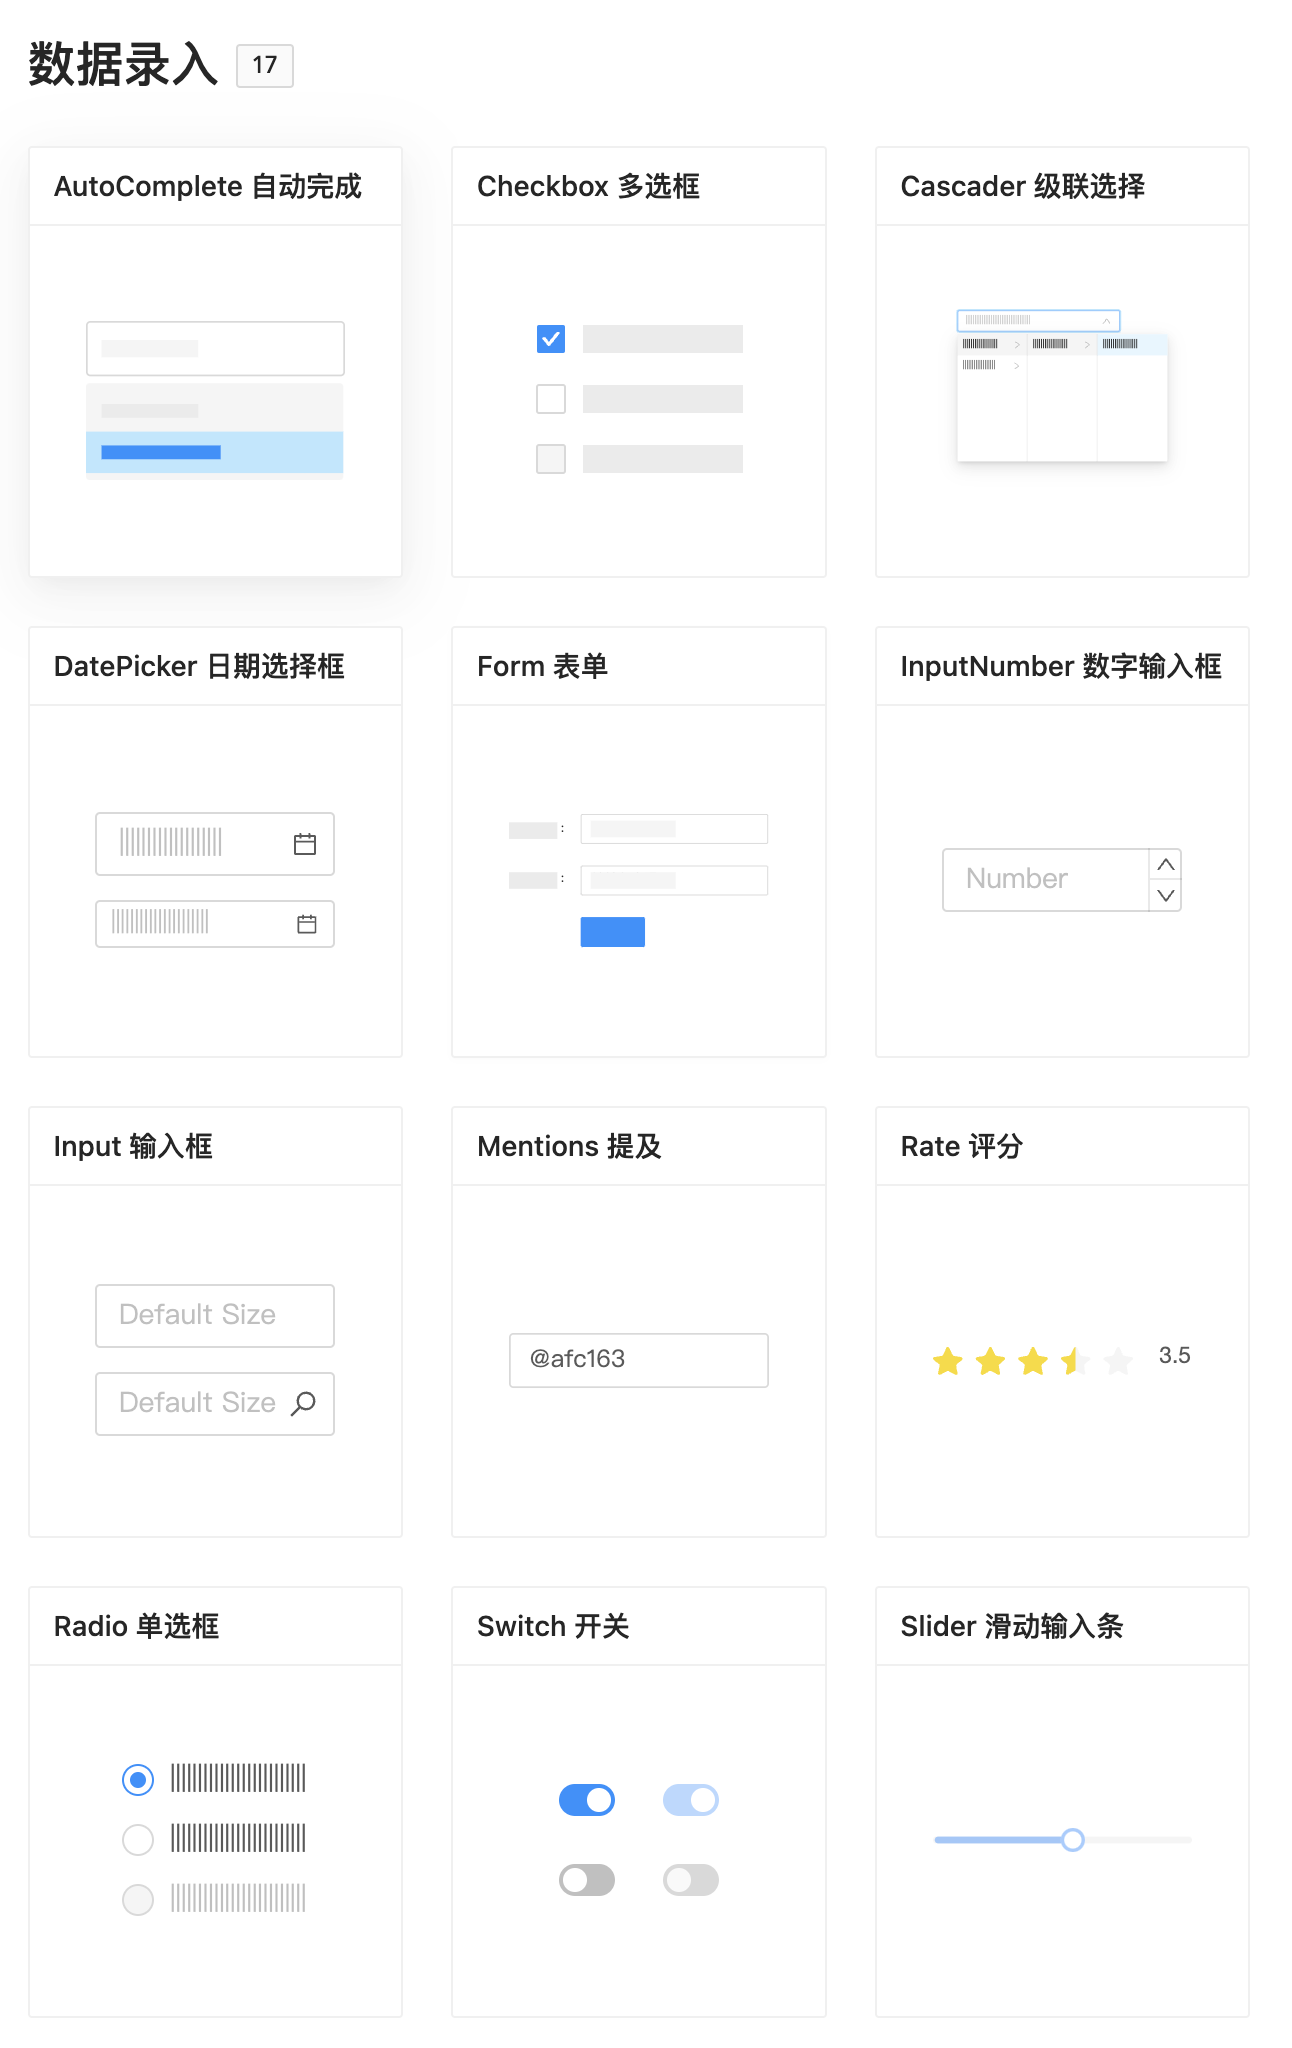1292x2048 pixels.
Task: Select the third disabled radio button
Action: [138, 1899]
